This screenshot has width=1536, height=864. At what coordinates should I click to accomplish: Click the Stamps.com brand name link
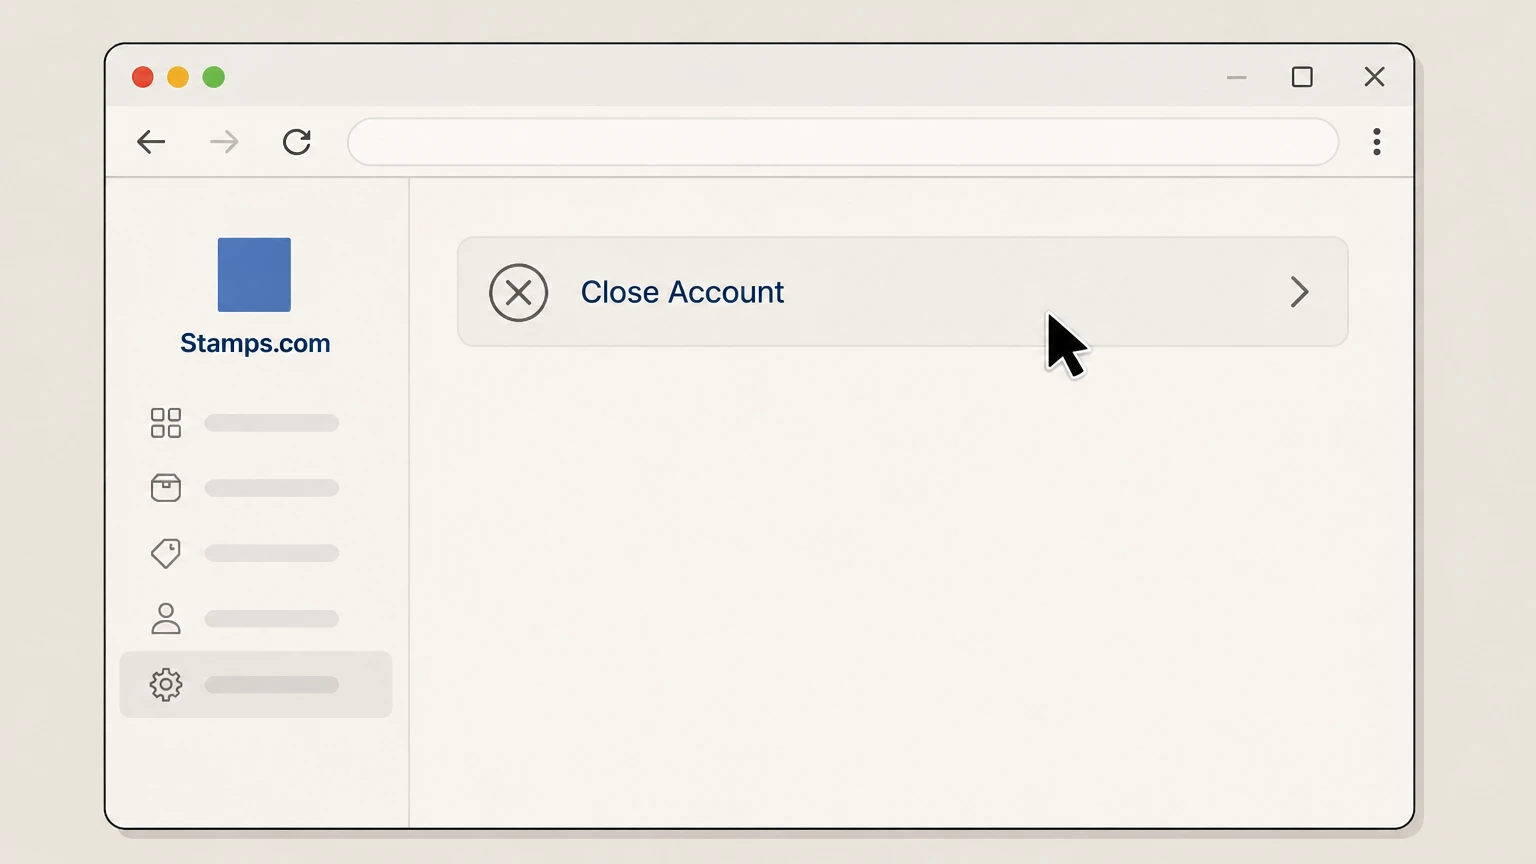click(255, 343)
